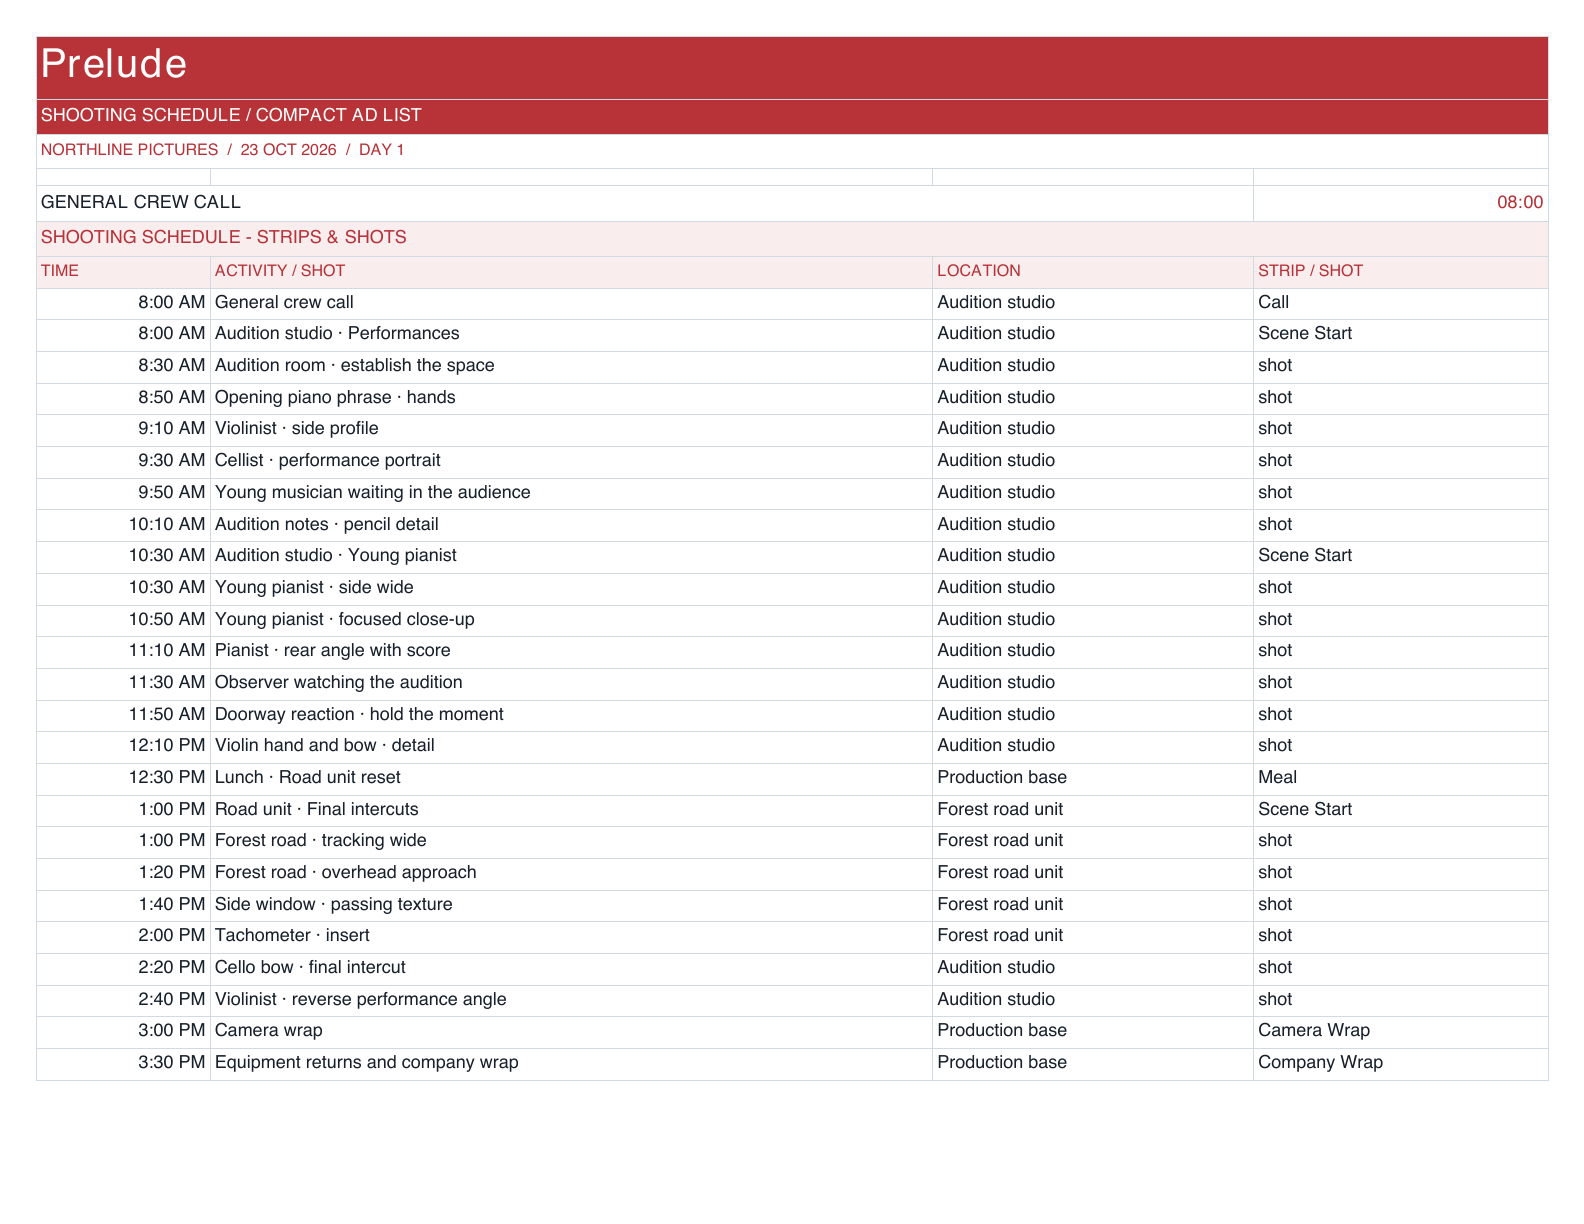Select 'Young musician waiting in the audience'

pyautogui.click(x=571, y=493)
